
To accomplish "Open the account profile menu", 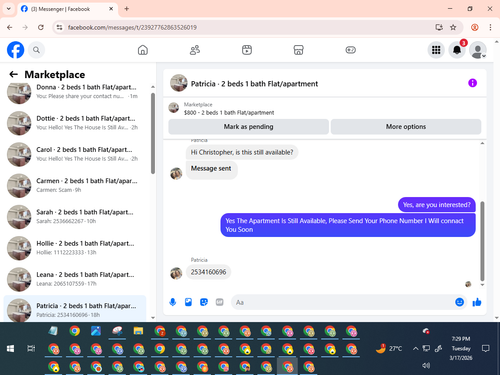I will pos(478,50).
